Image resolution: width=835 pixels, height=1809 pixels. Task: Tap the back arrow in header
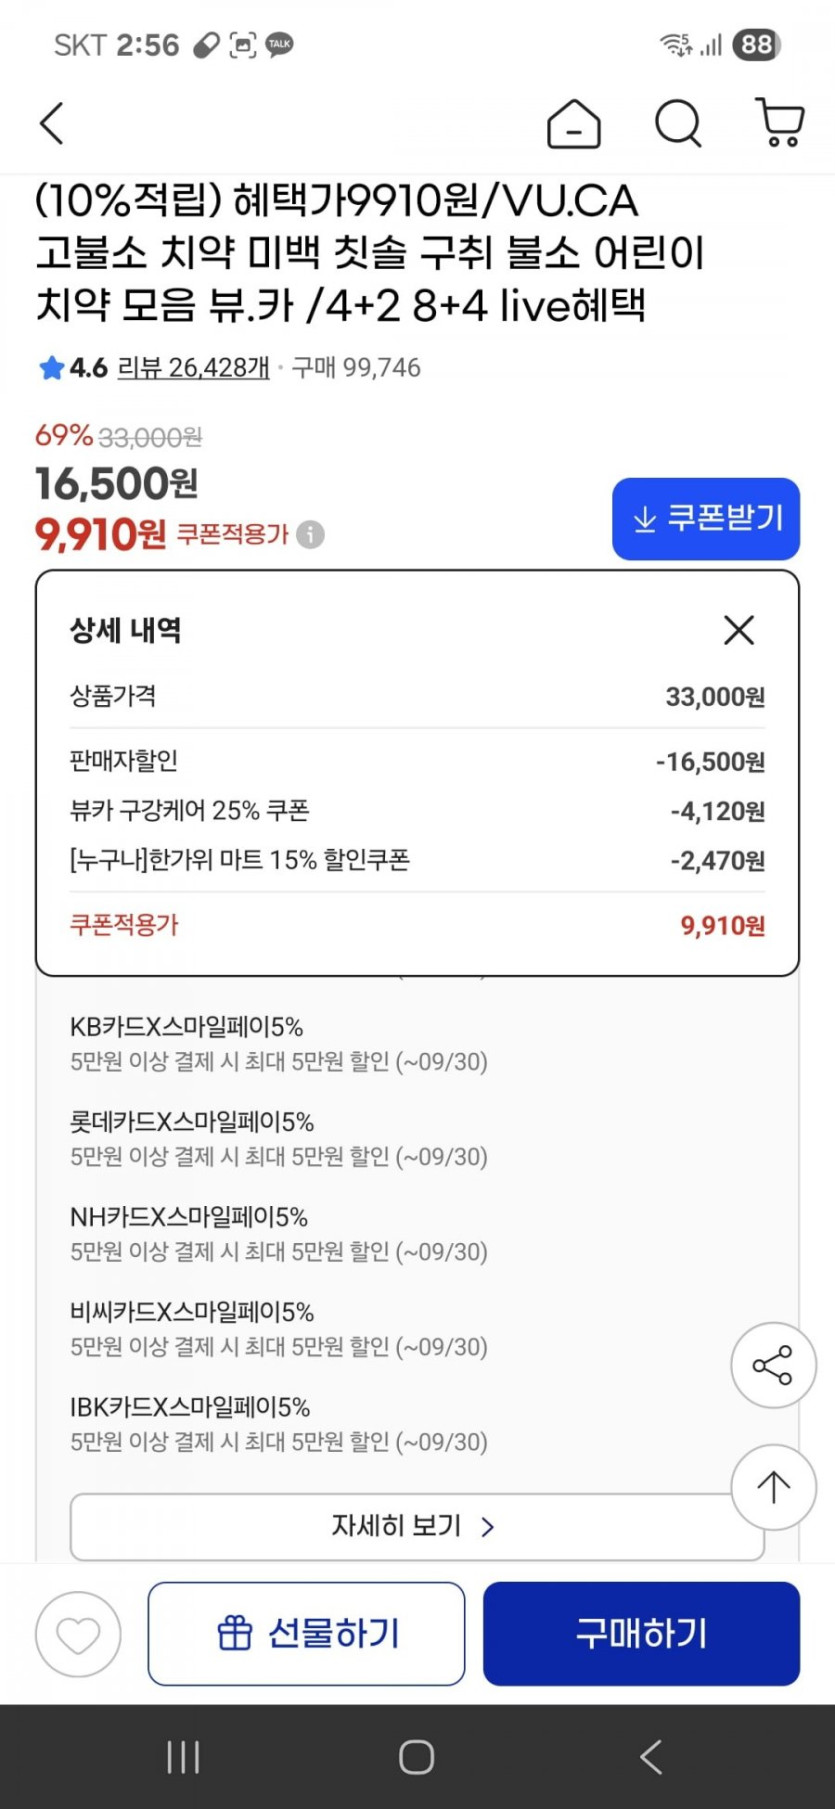52,124
